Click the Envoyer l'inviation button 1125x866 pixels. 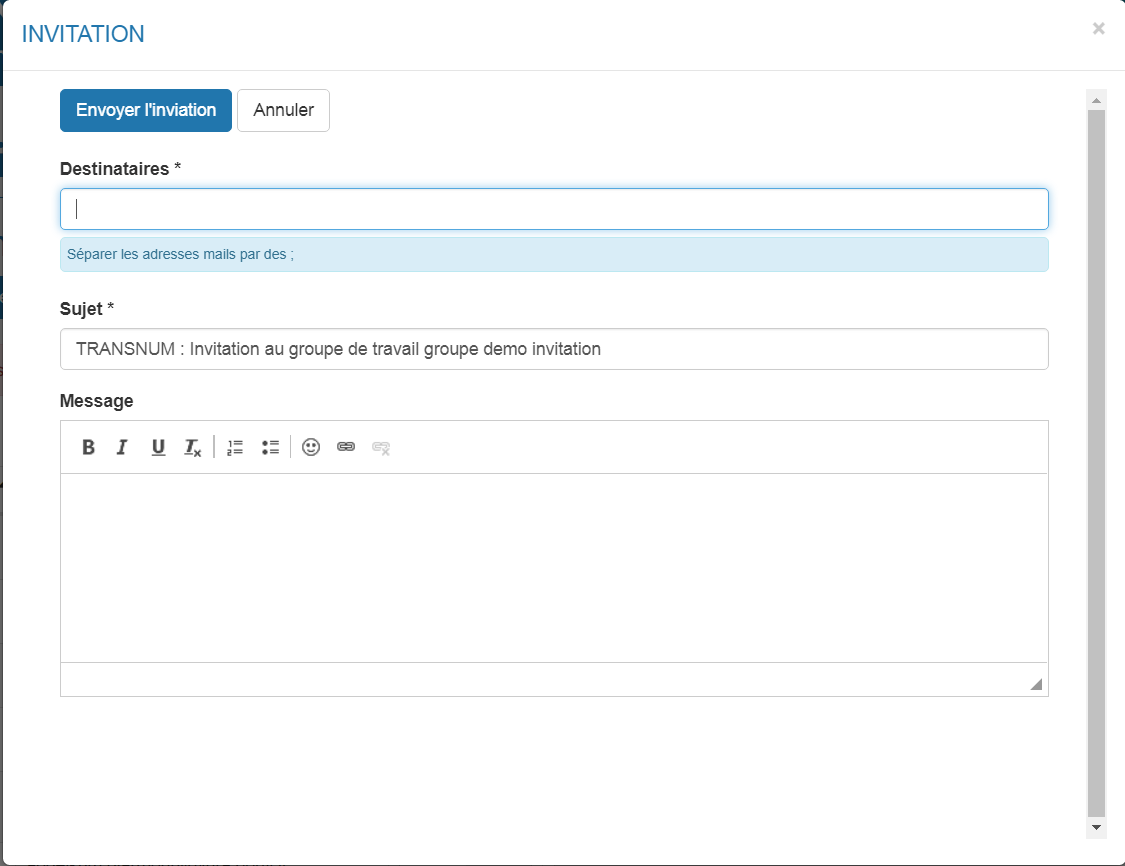(x=146, y=110)
